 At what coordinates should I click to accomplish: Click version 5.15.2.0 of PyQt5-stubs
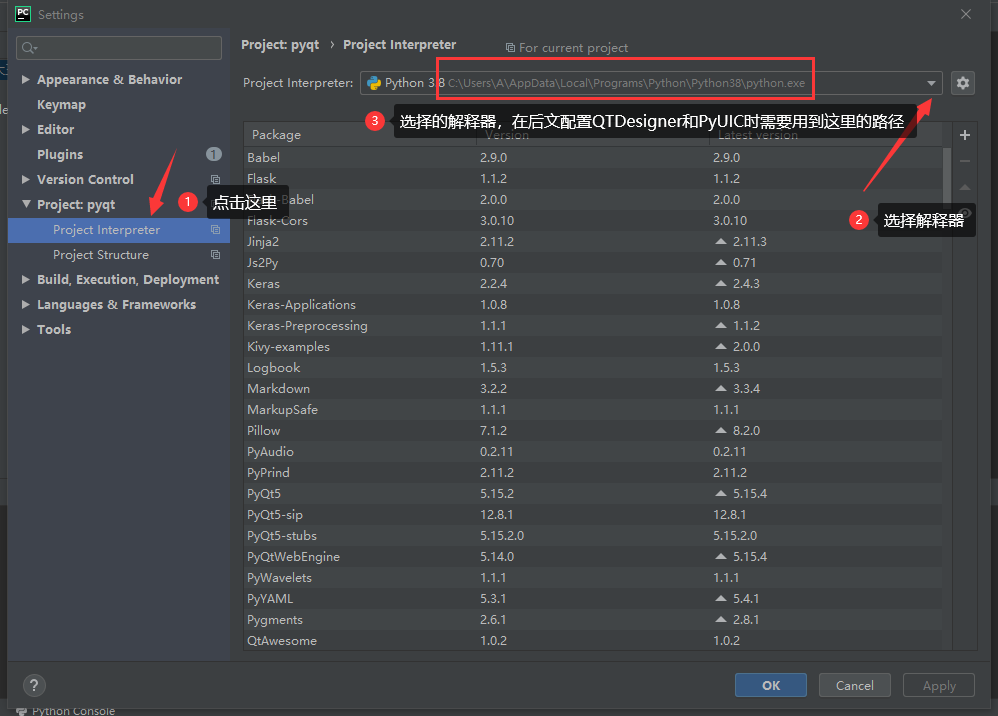coord(502,535)
